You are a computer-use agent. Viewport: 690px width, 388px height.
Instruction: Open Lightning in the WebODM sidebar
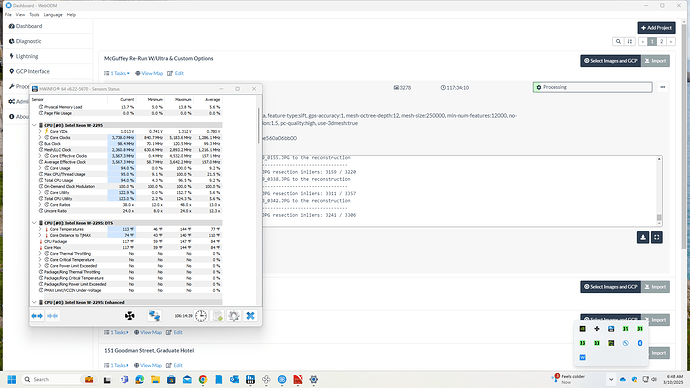24,56
